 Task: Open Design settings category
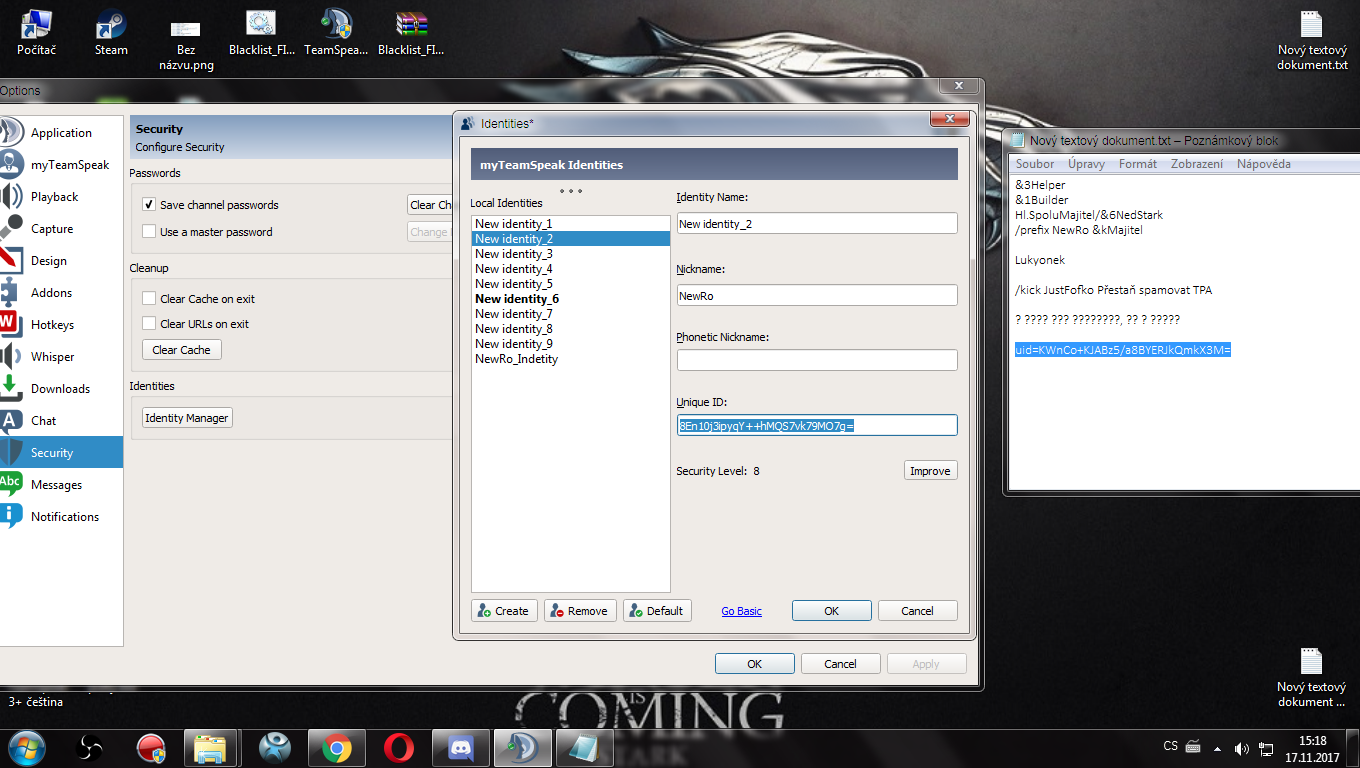[61, 261]
